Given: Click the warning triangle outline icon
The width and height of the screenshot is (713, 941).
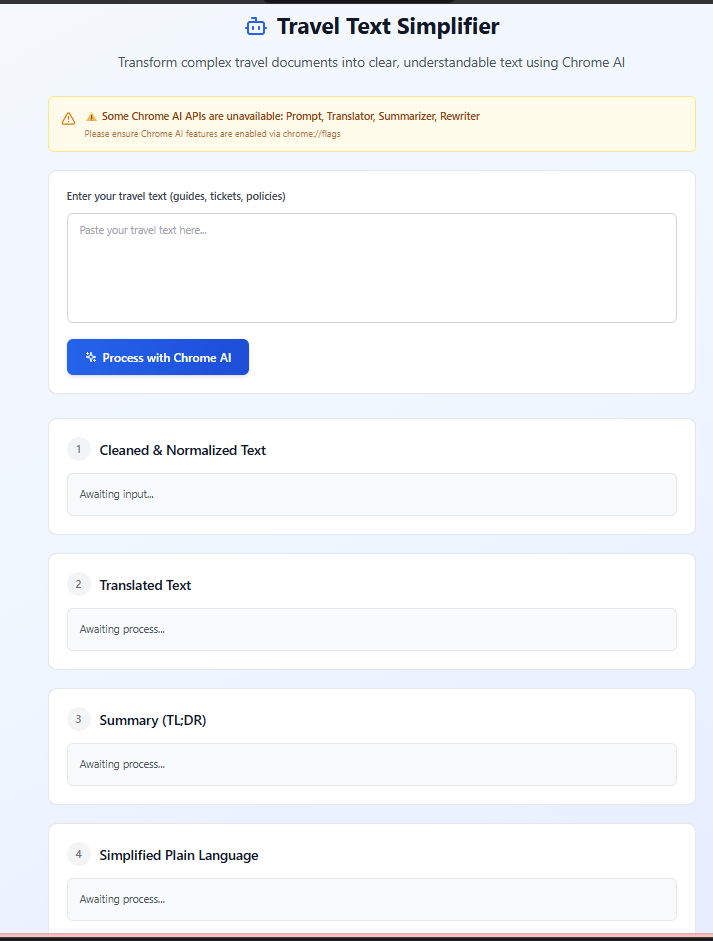Looking at the screenshot, I should point(68,118).
